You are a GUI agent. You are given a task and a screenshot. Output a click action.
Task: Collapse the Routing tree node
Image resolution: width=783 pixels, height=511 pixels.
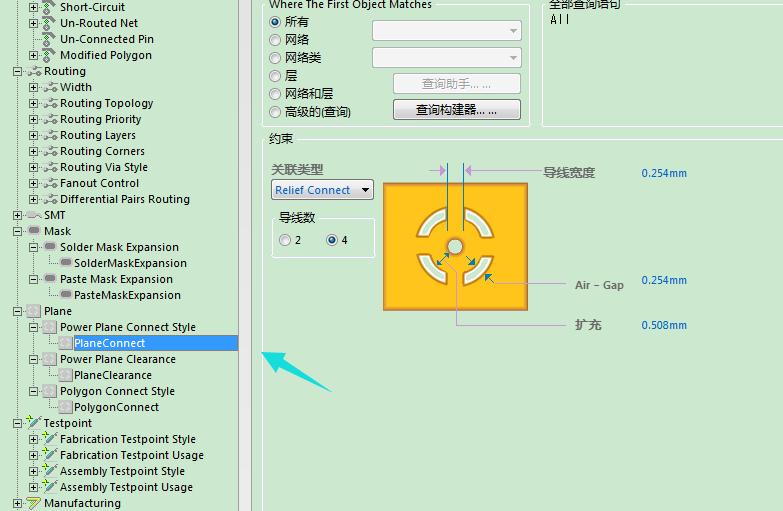coord(17,71)
